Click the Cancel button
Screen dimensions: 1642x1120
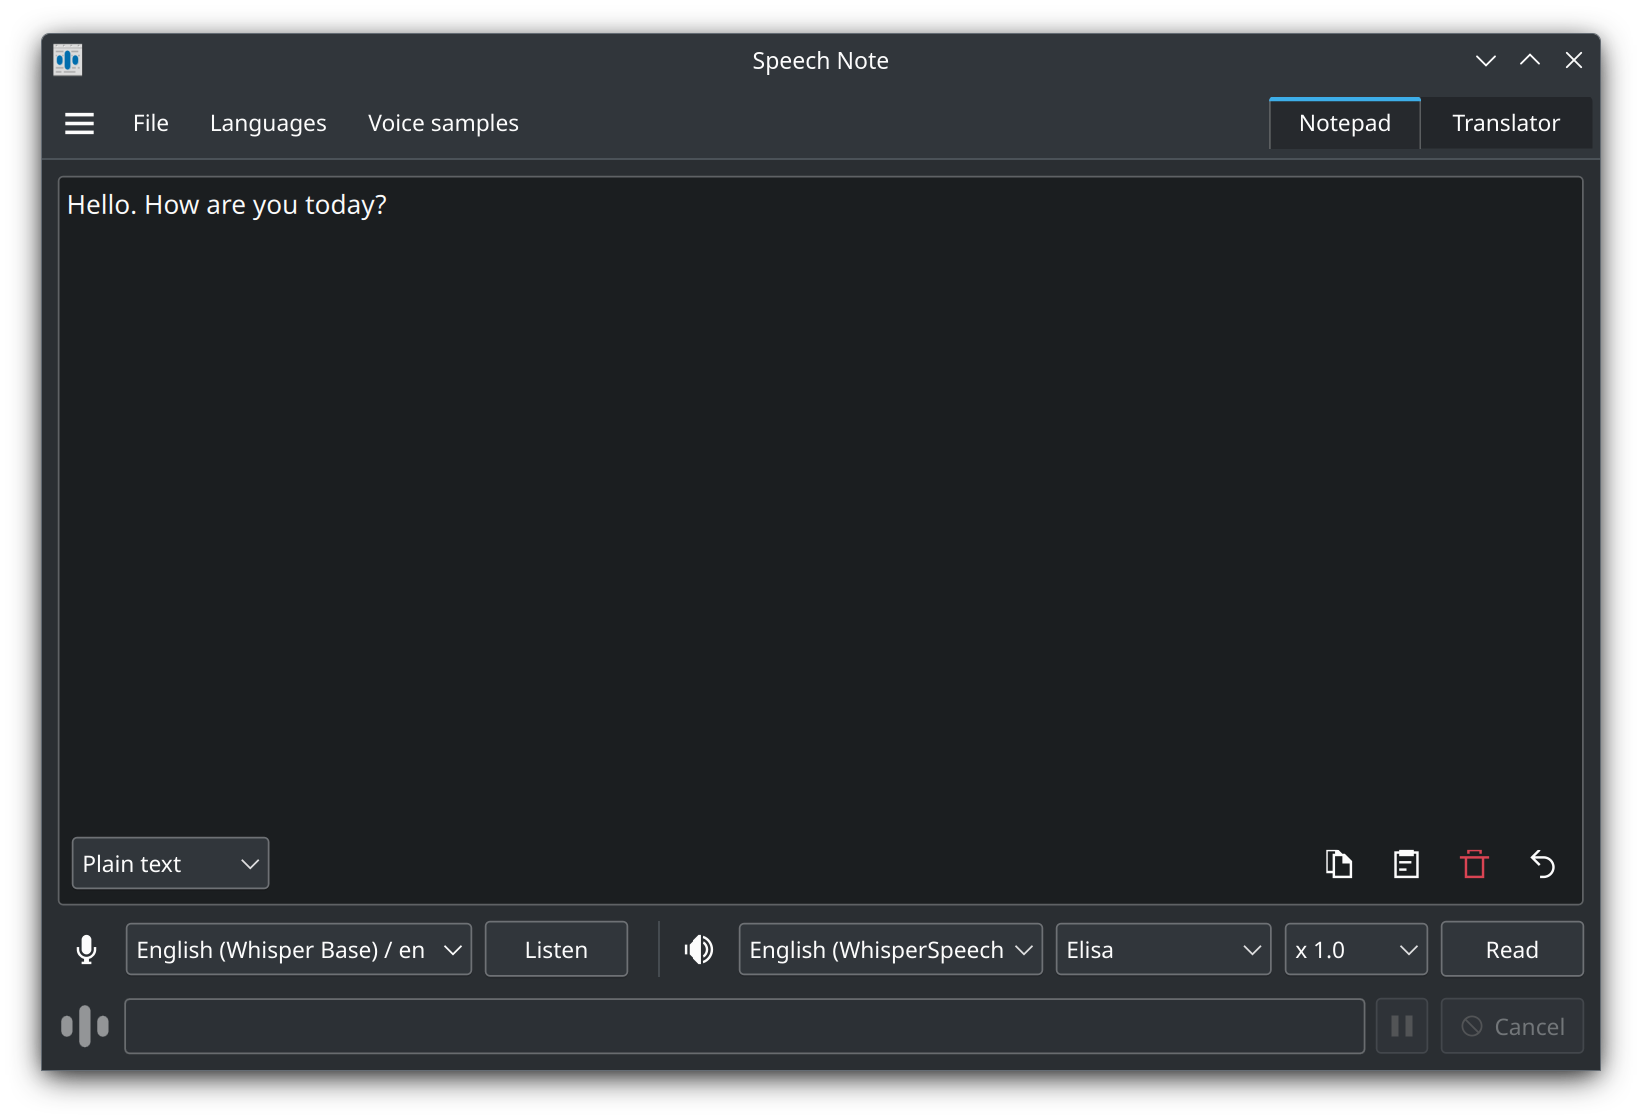pyautogui.click(x=1512, y=1026)
